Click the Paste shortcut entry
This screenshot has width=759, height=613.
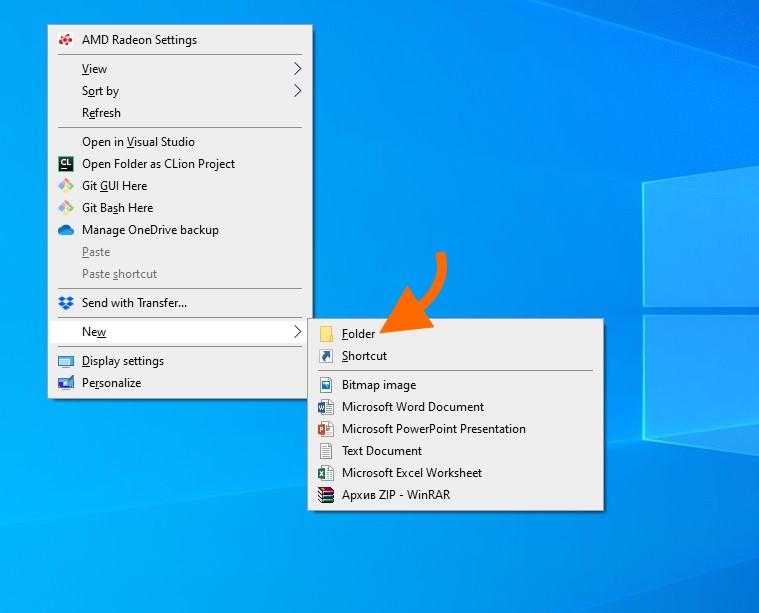(180, 274)
